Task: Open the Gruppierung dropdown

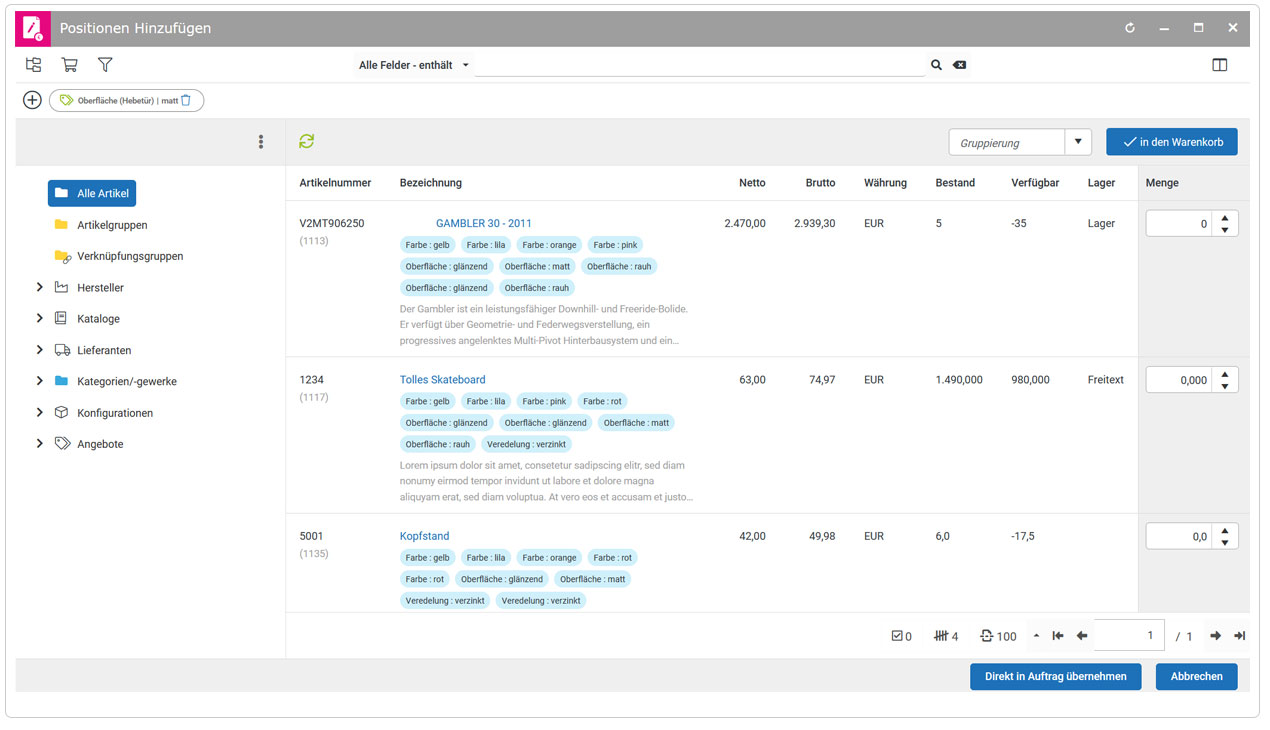Action: point(1078,142)
